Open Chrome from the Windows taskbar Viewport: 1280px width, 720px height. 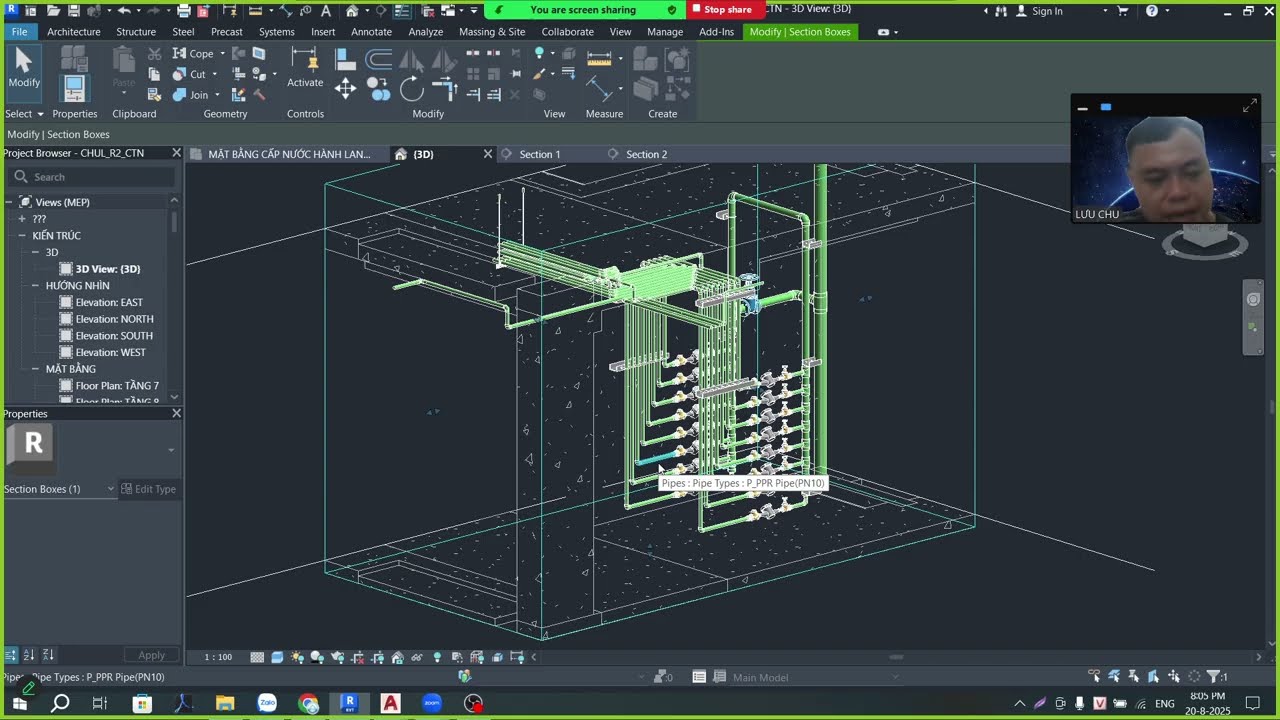point(308,703)
